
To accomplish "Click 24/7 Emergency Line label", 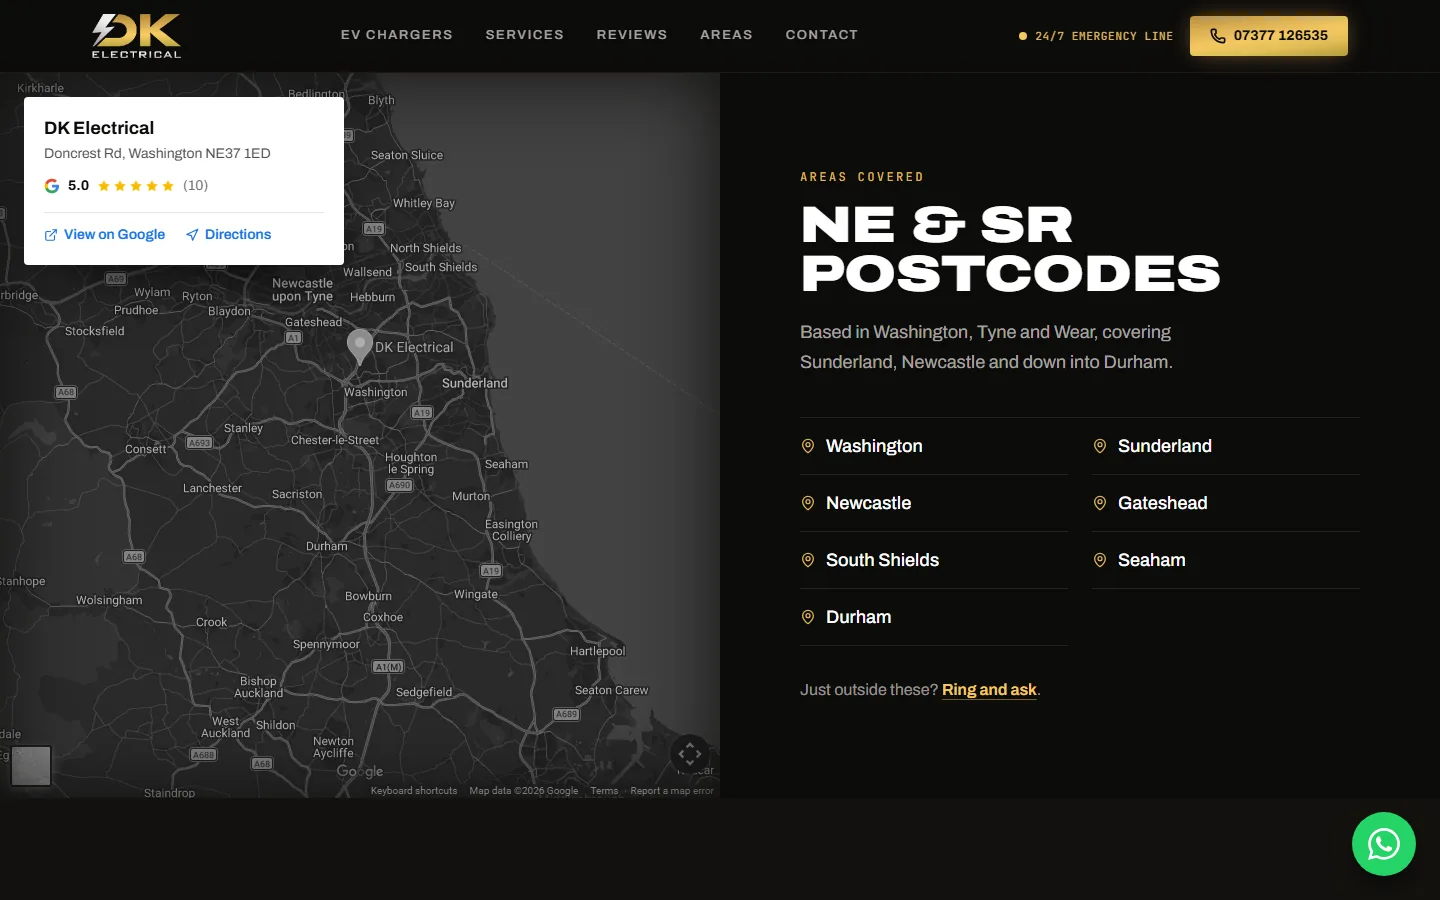I will pyautogui.click(x=1104, y=36).
